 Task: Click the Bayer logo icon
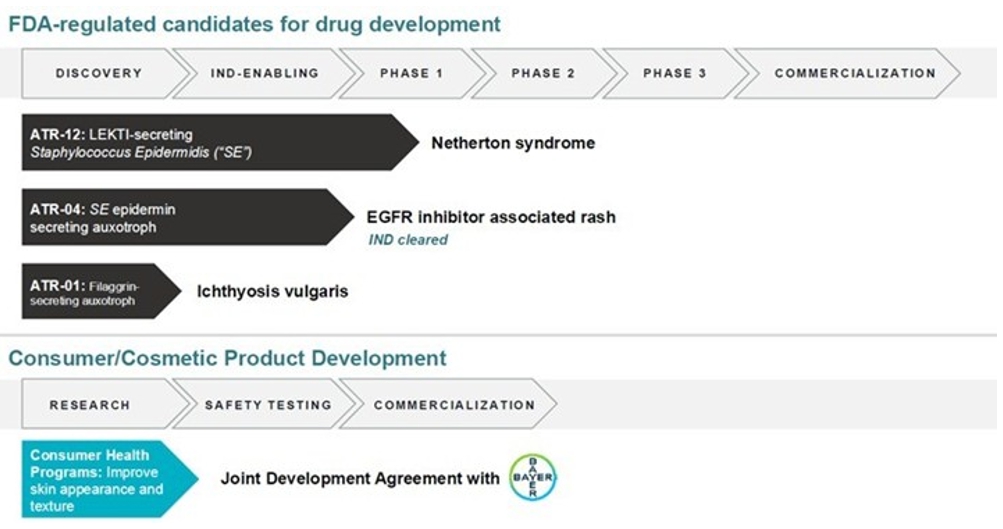(531, 478)
